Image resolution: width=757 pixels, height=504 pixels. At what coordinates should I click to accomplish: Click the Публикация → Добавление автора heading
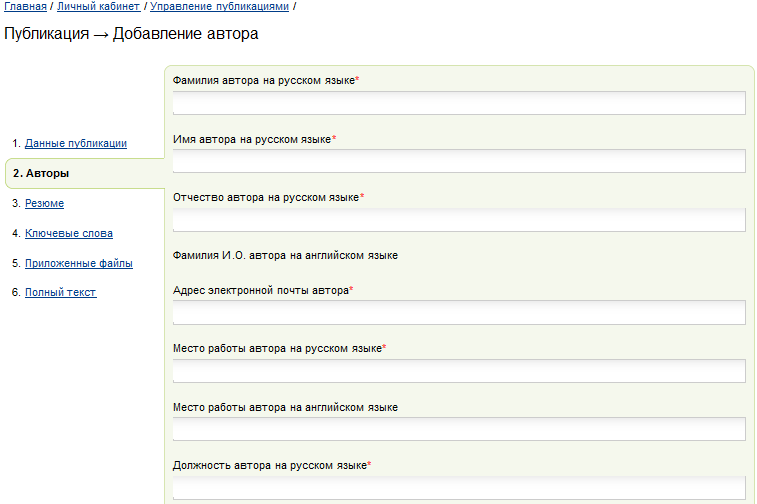[x=131, y=34]
